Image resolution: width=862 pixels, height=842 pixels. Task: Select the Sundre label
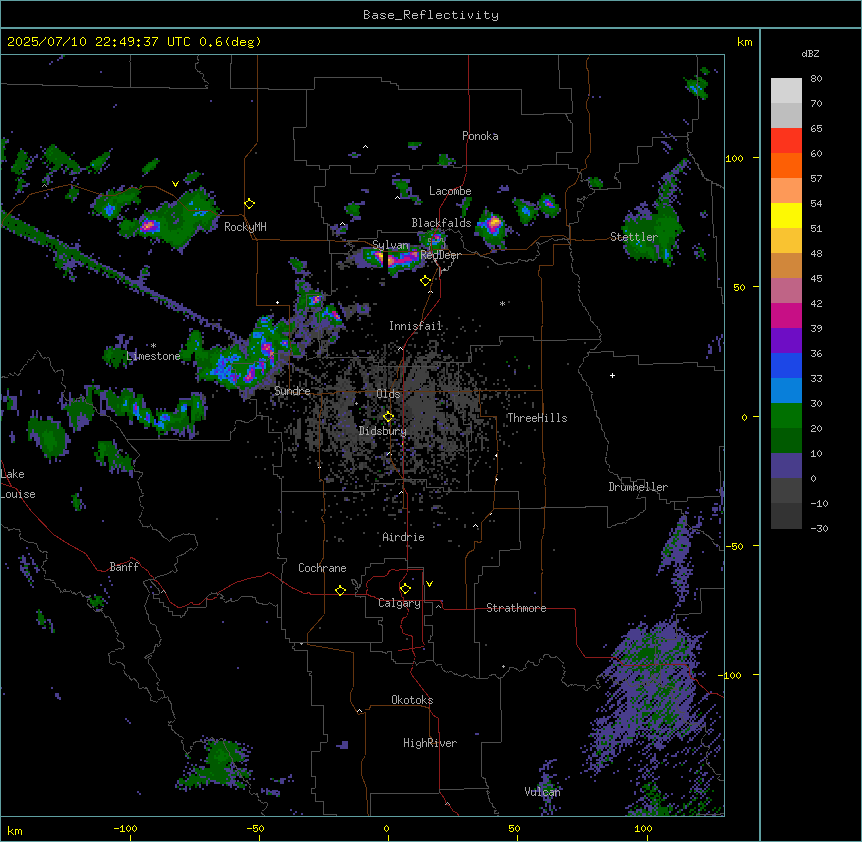pos(292,391)
